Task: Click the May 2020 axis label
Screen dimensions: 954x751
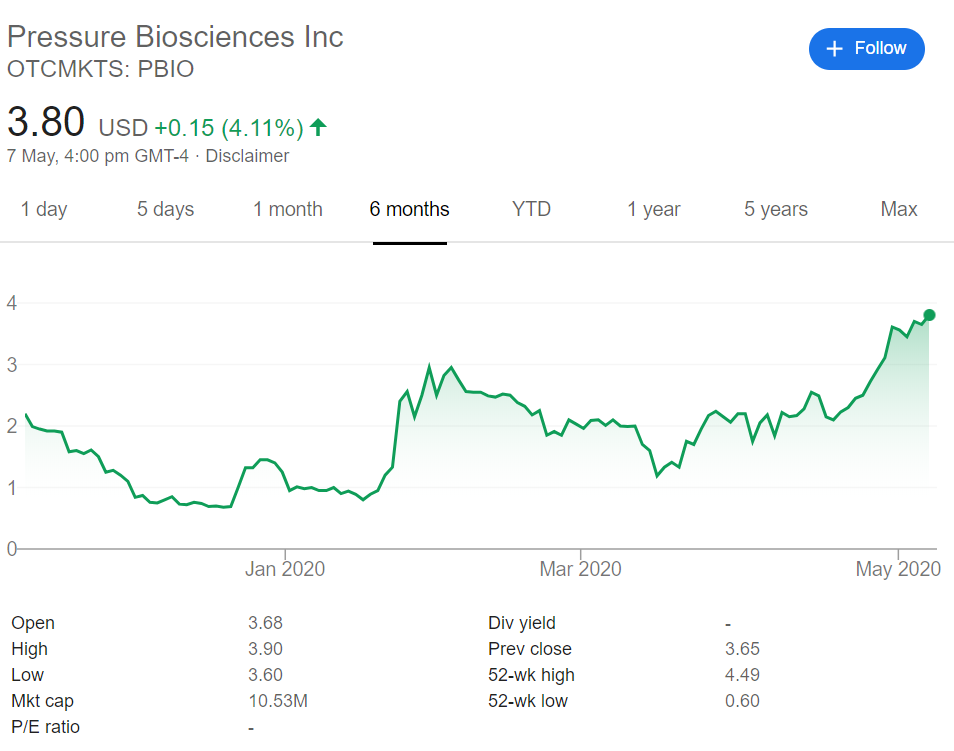Action: point(898,569)
